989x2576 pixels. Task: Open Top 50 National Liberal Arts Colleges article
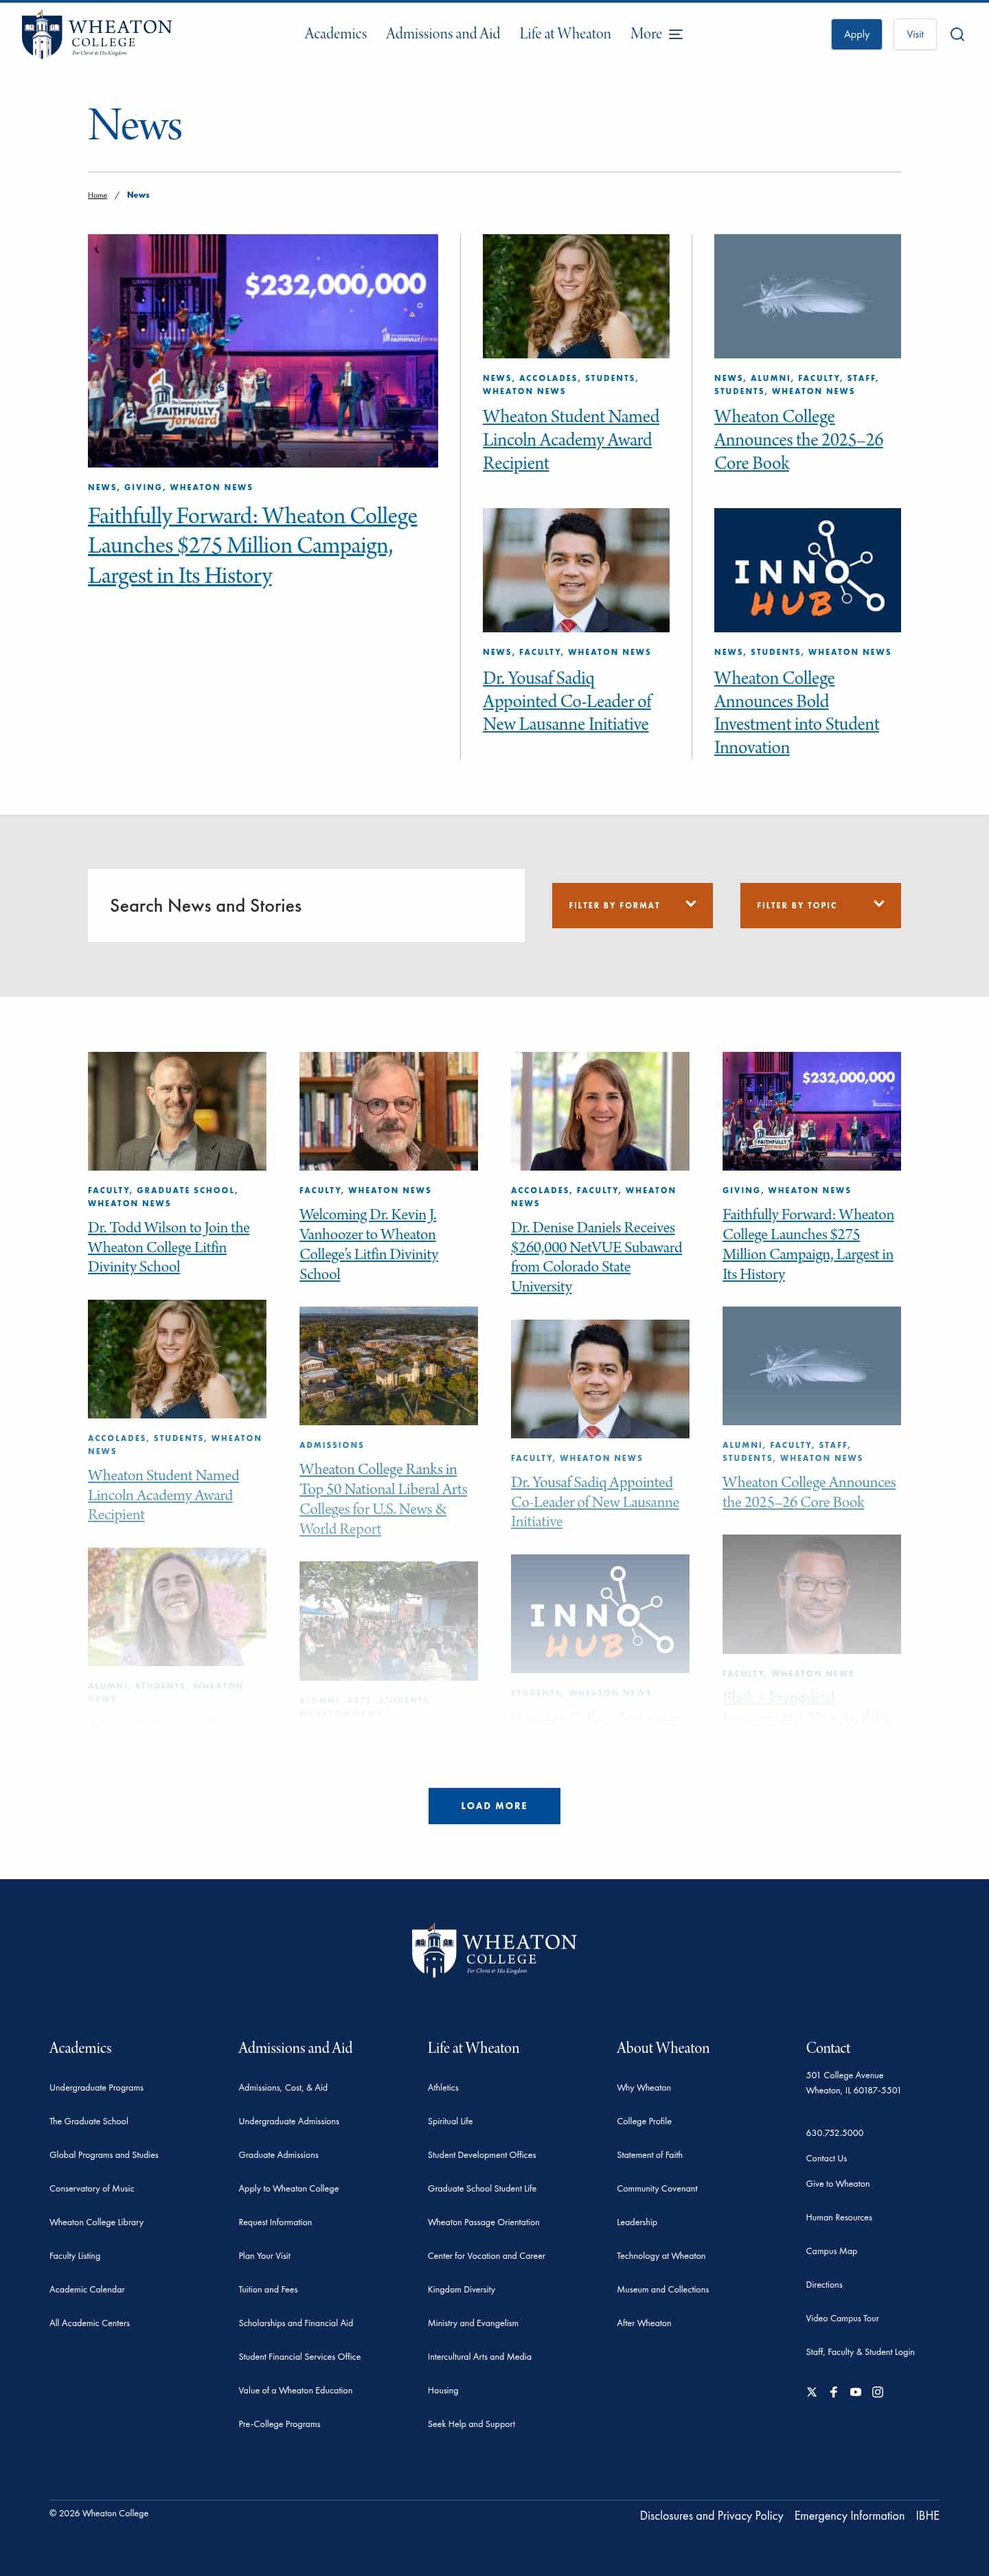pos(383,1499)
